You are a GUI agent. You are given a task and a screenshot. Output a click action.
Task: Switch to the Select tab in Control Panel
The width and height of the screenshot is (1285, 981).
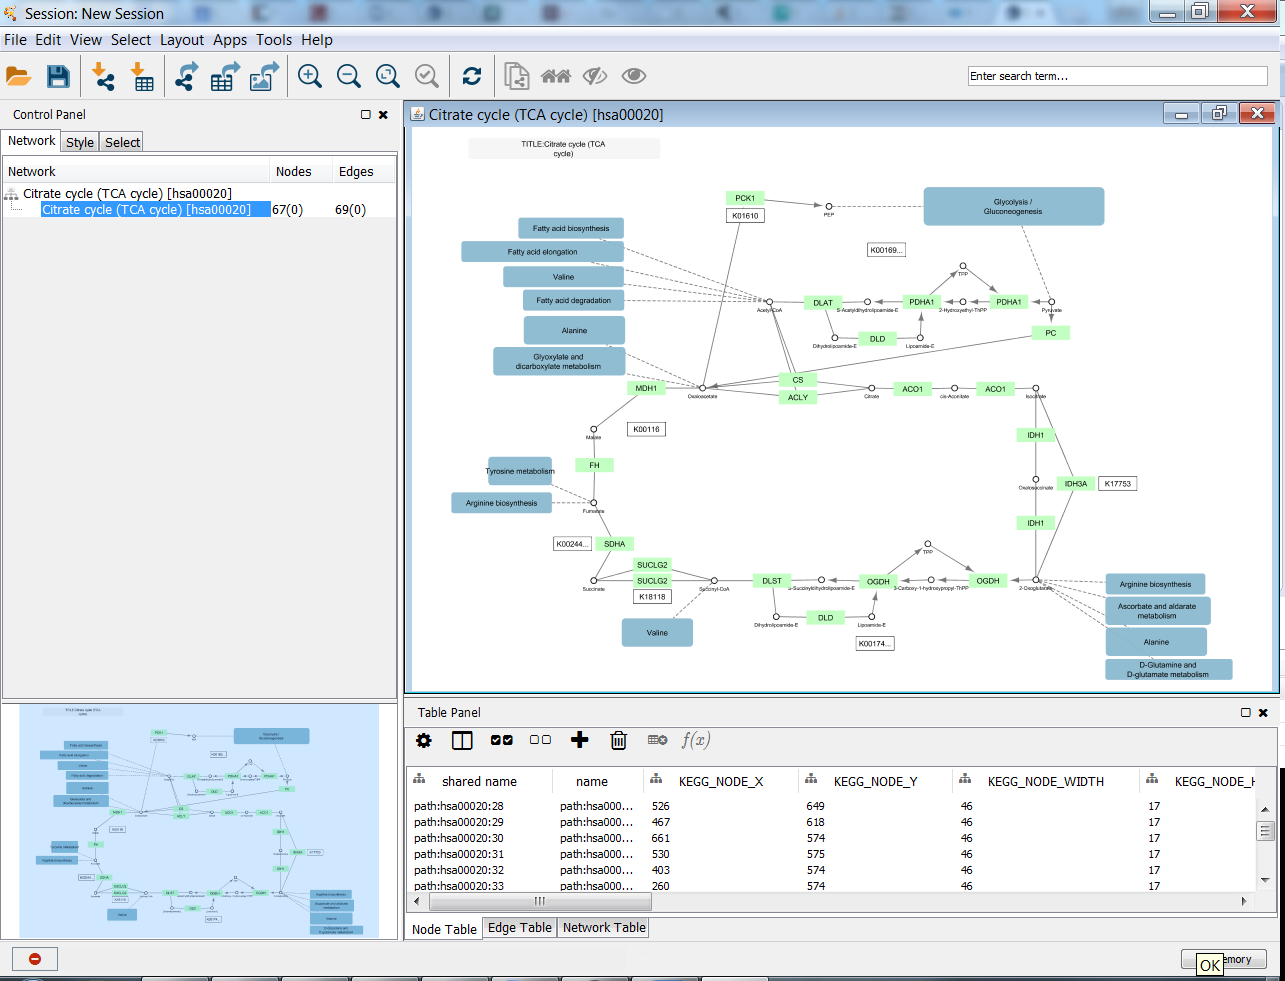click(x=122, y=142)
